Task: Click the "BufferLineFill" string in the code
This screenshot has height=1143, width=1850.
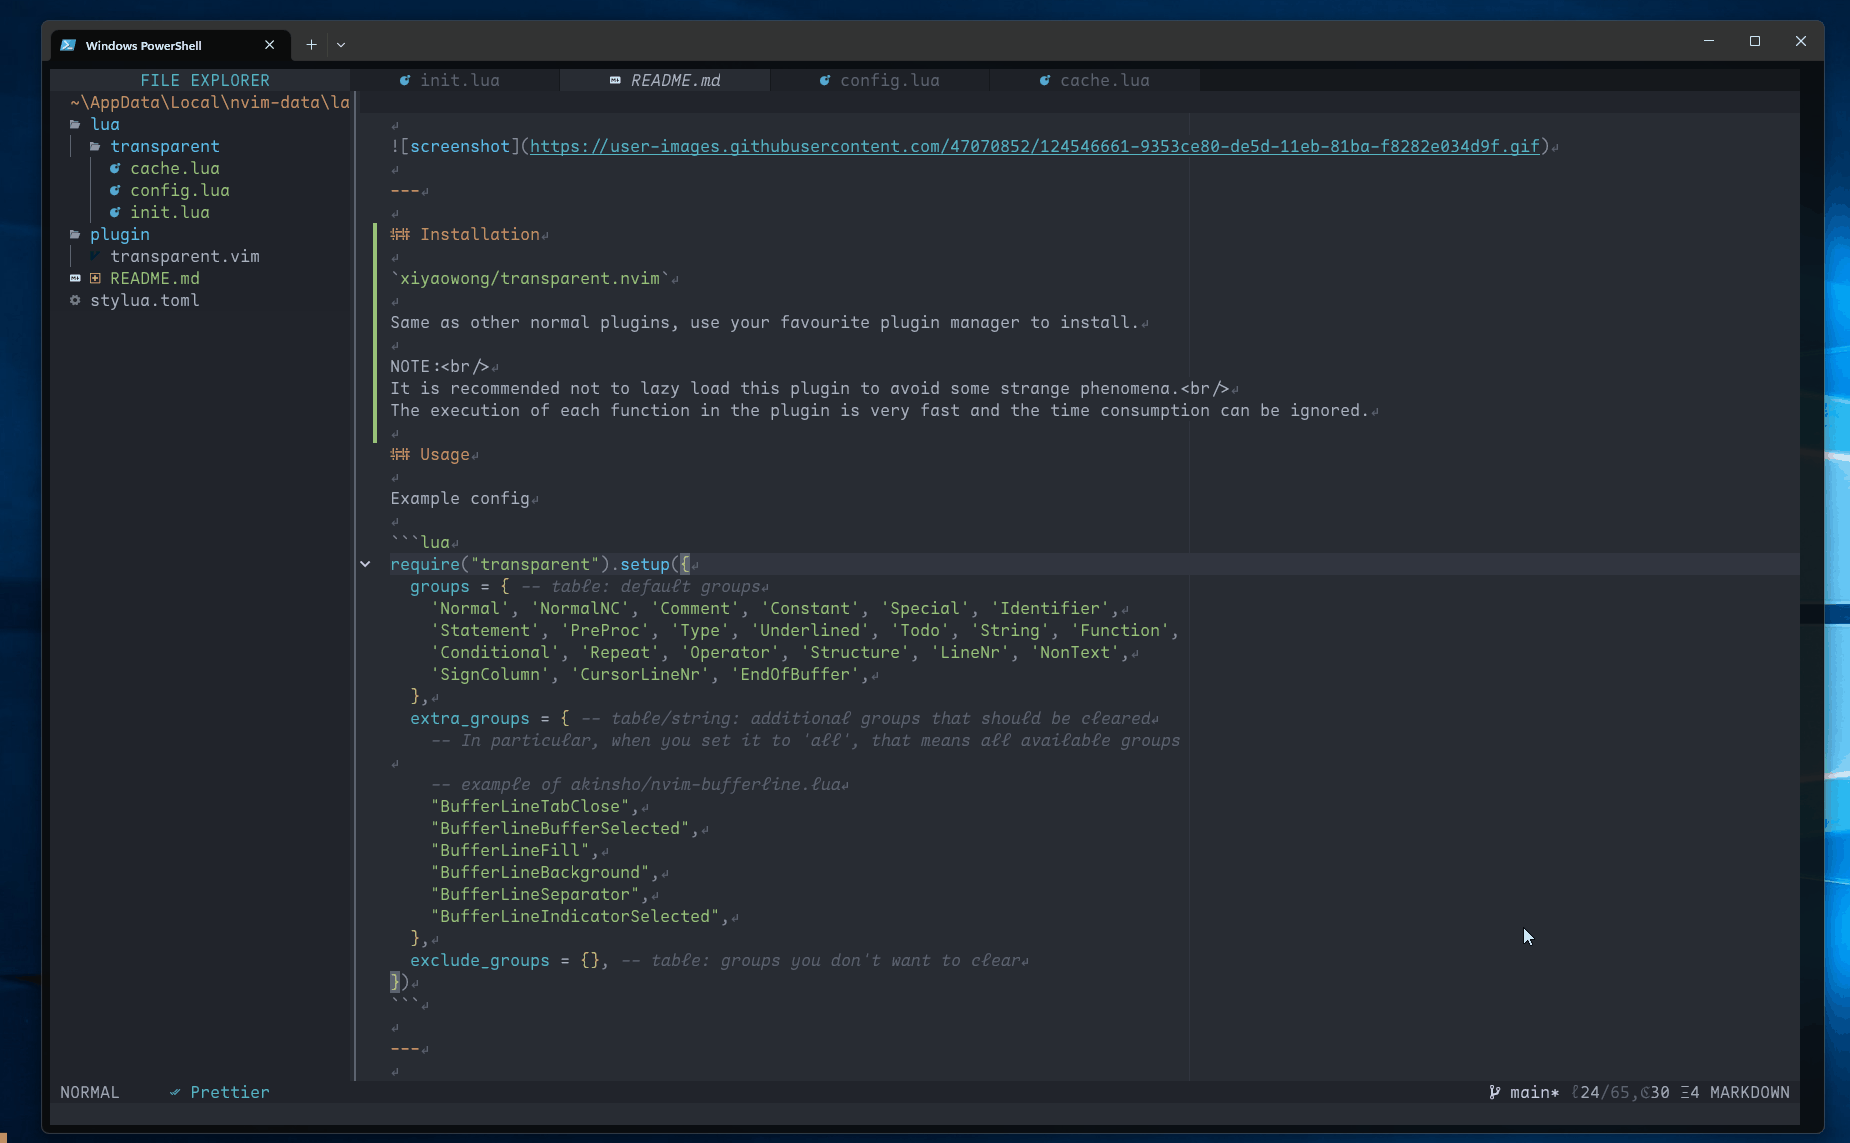Action: (x=510, y=851)
